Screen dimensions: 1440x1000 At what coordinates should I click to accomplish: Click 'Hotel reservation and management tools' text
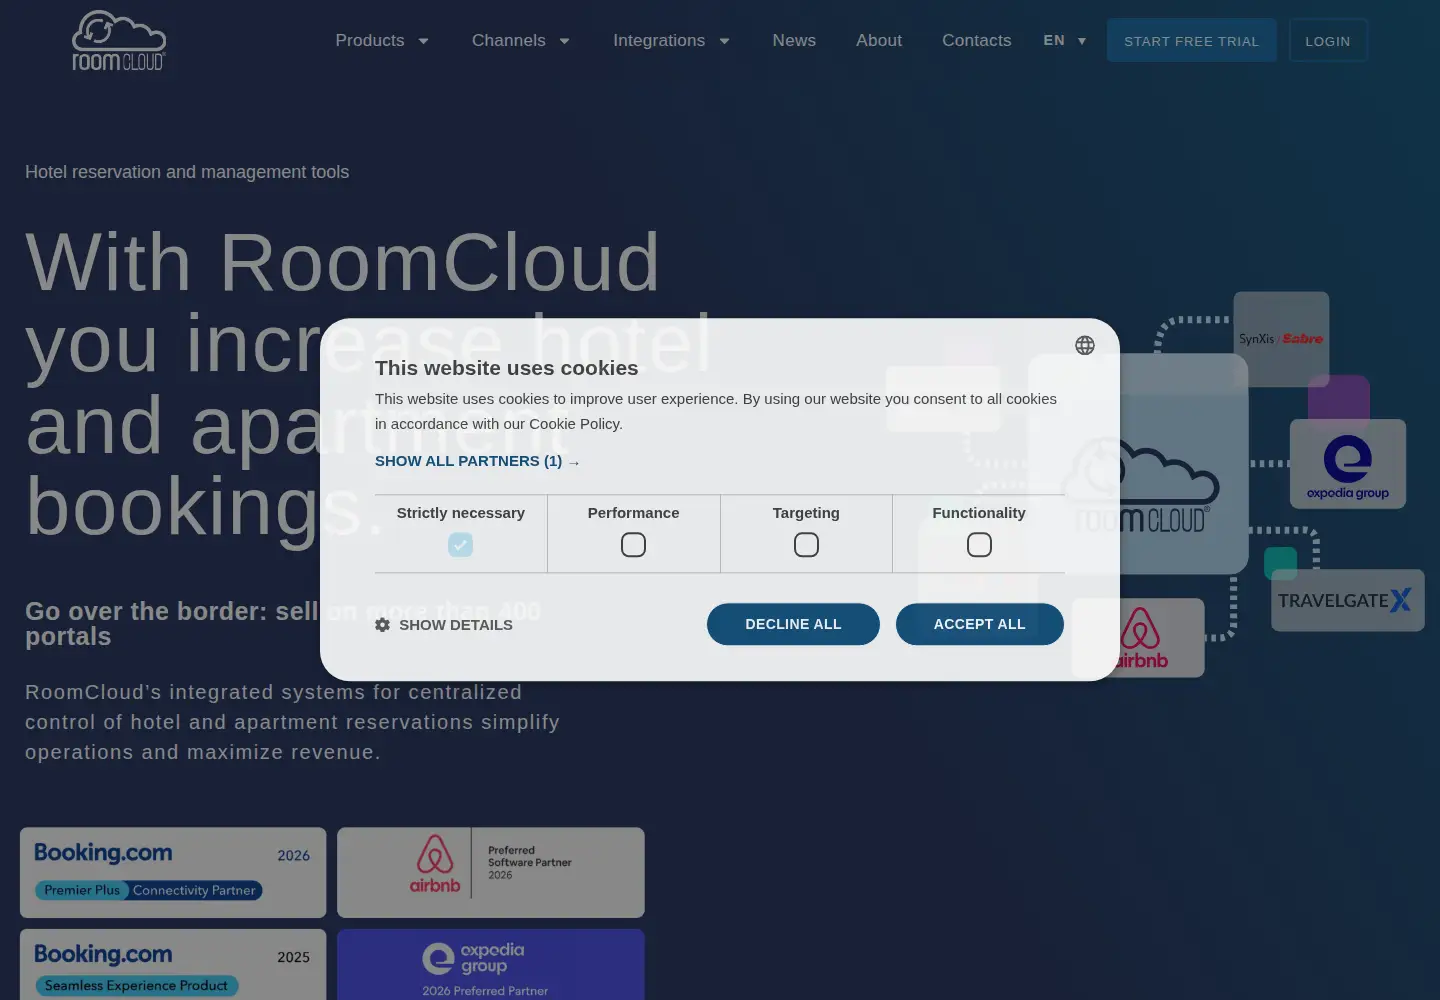[187, 172]
